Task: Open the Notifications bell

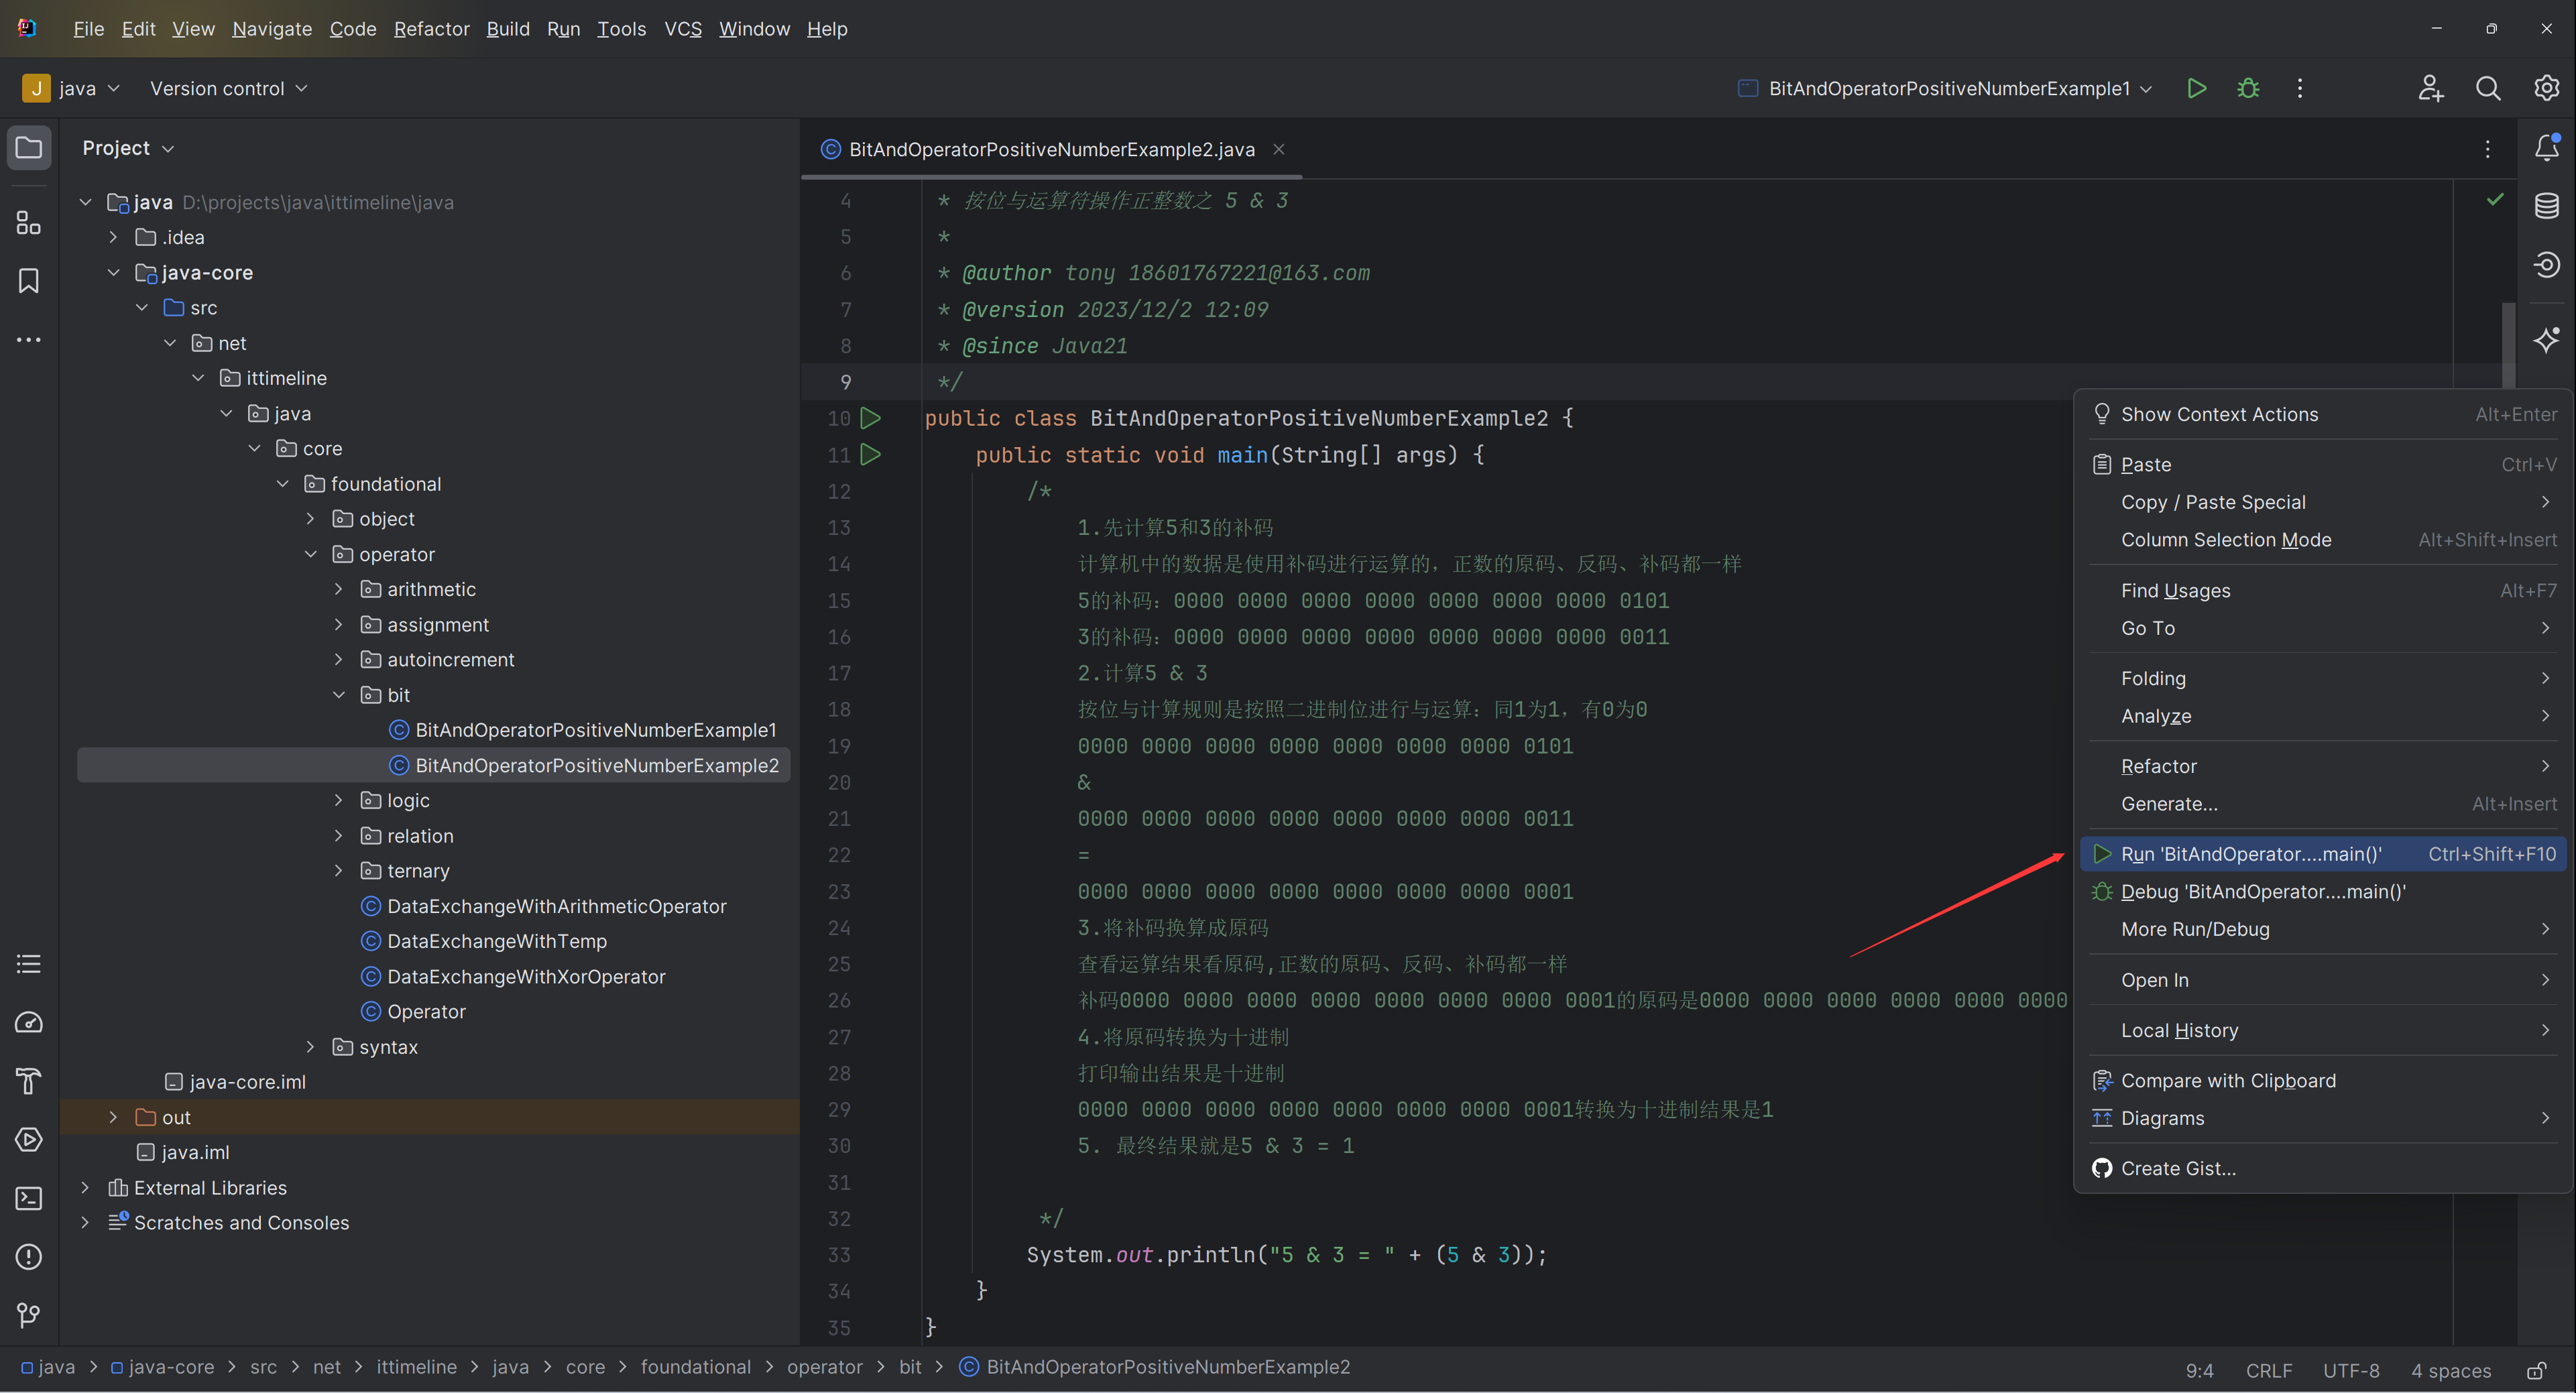Action: 2546,148
